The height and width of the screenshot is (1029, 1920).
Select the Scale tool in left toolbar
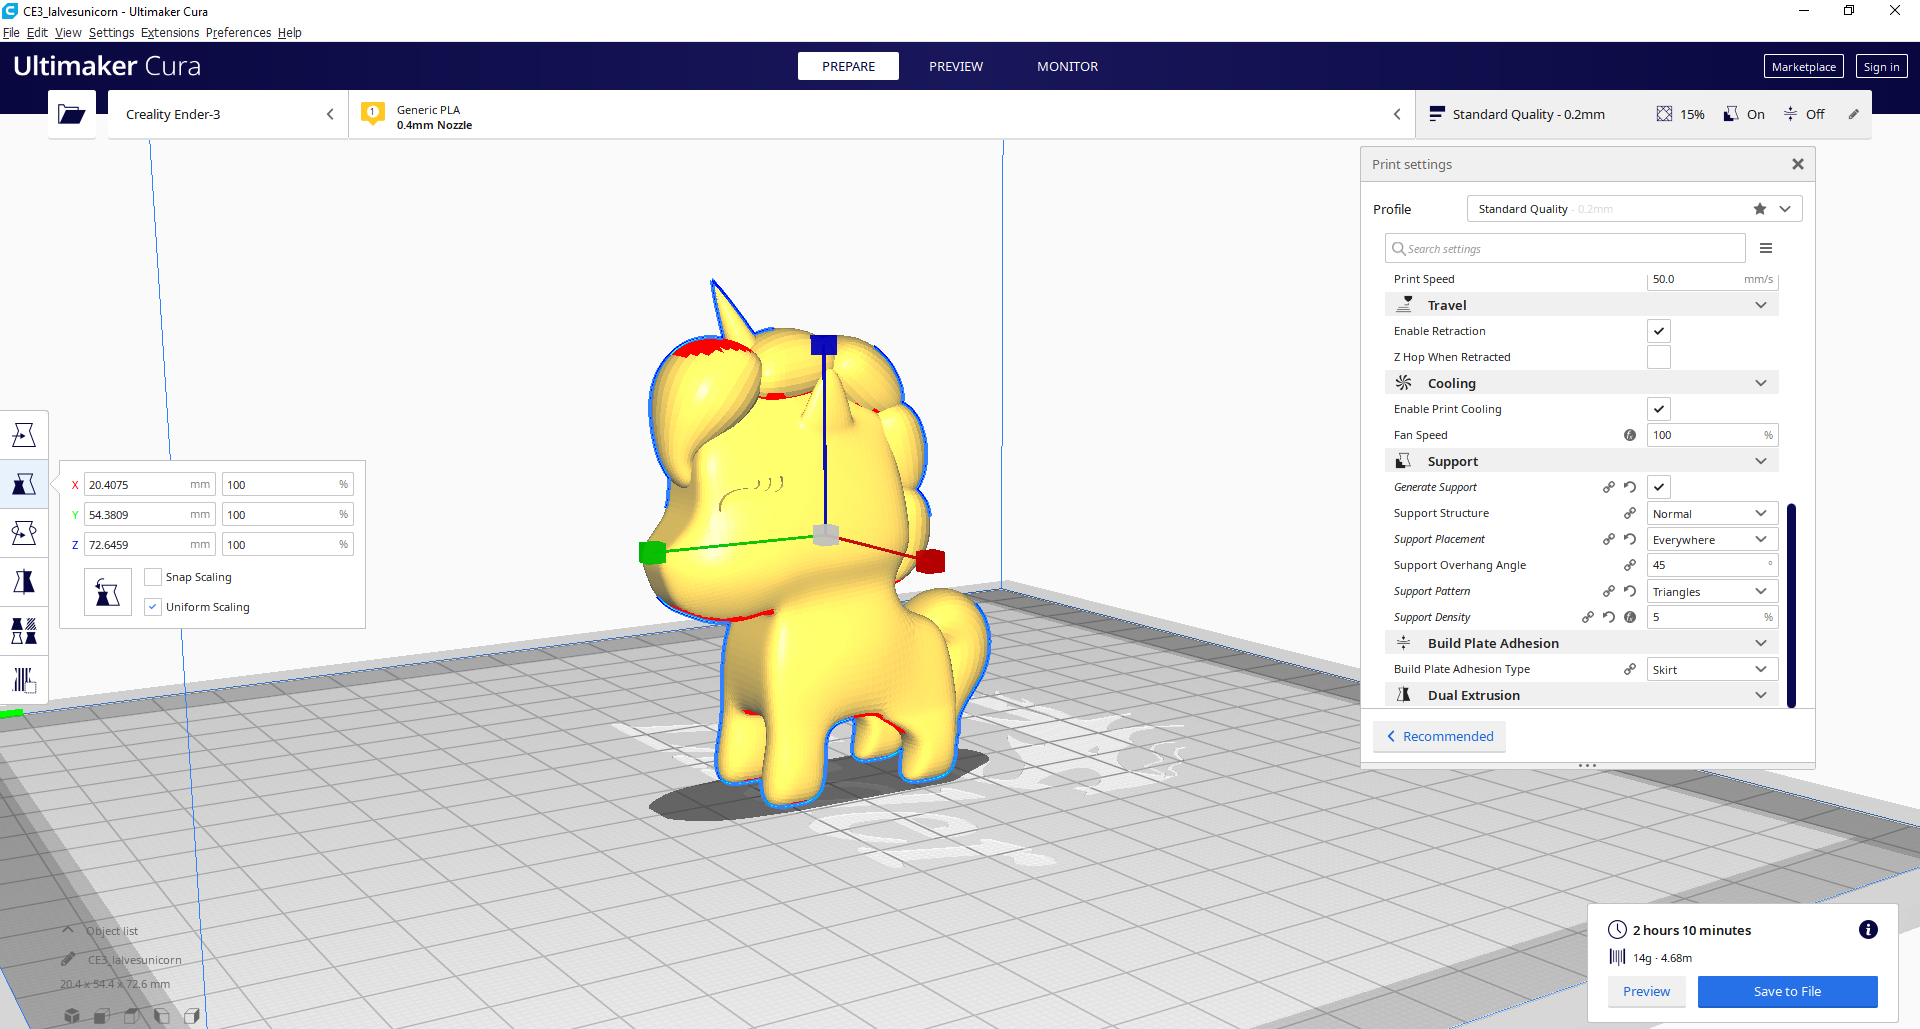(x=24, y=484)
